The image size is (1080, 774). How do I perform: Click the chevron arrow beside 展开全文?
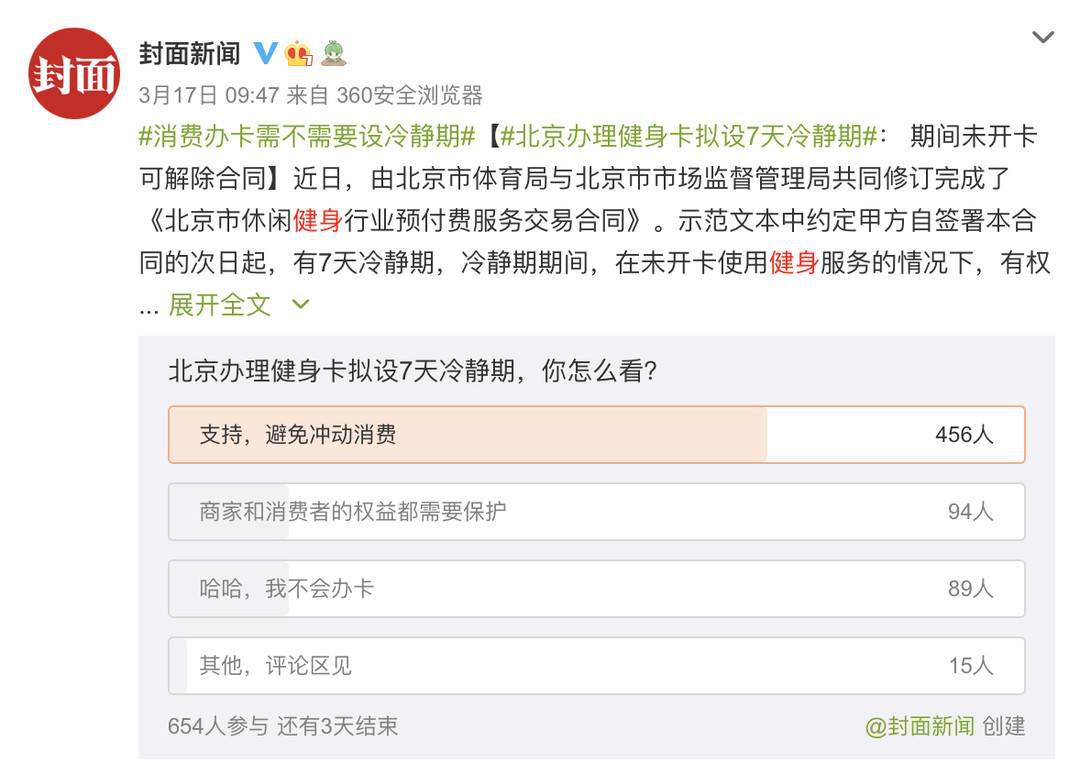click(x=301, y=304)
